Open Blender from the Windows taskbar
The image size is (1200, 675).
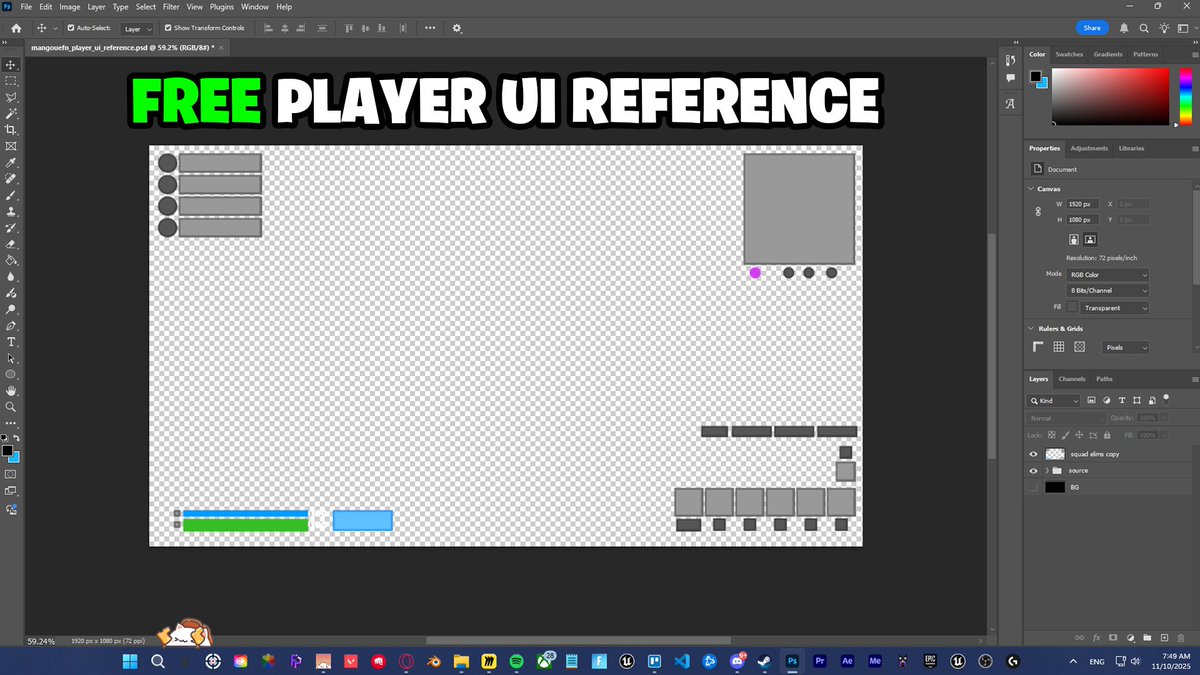[x=434, y=661]
